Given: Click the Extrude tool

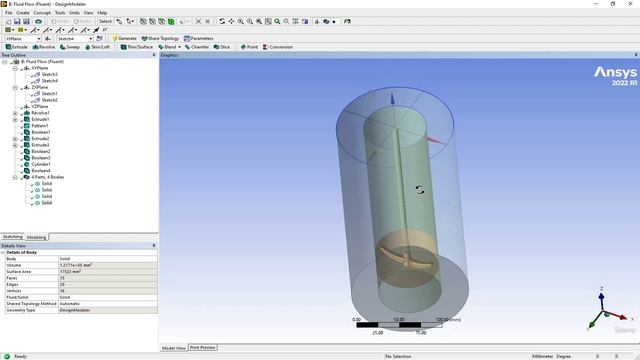Looking at the screenshot, I should [17, 47].
